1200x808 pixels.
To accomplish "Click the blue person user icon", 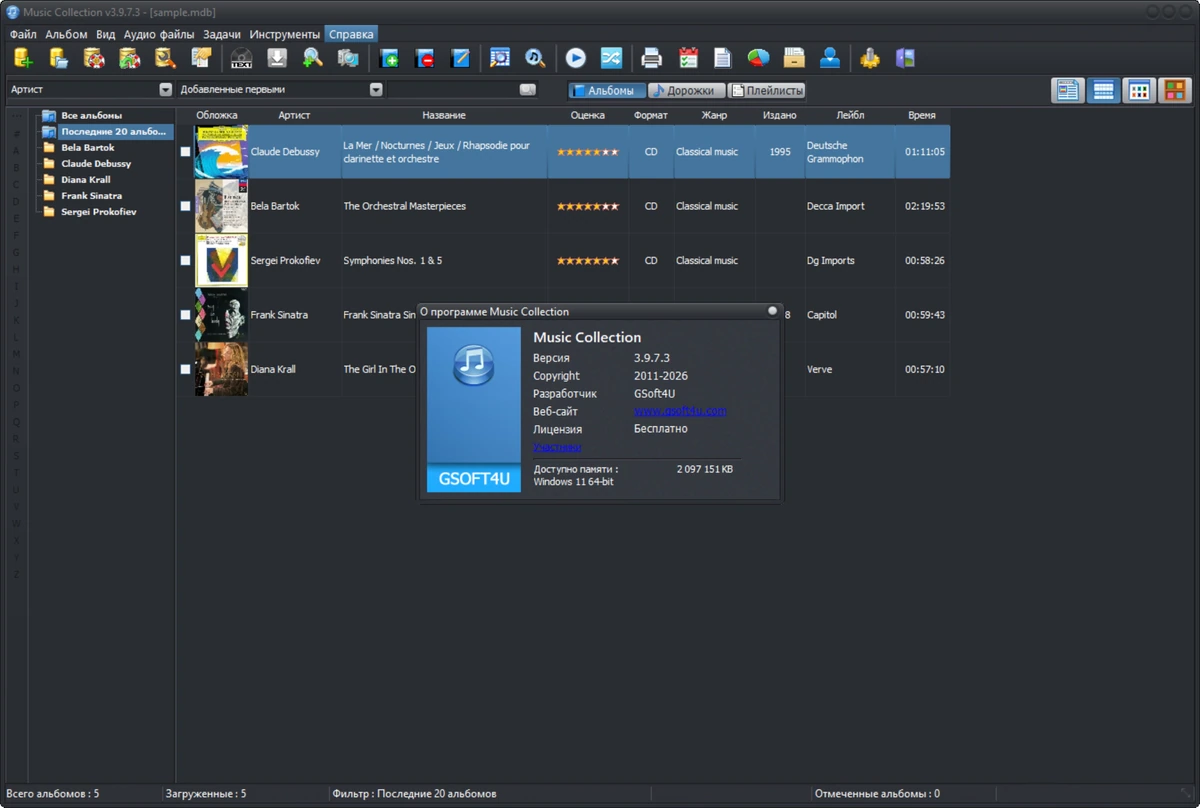I will (830, 58).
